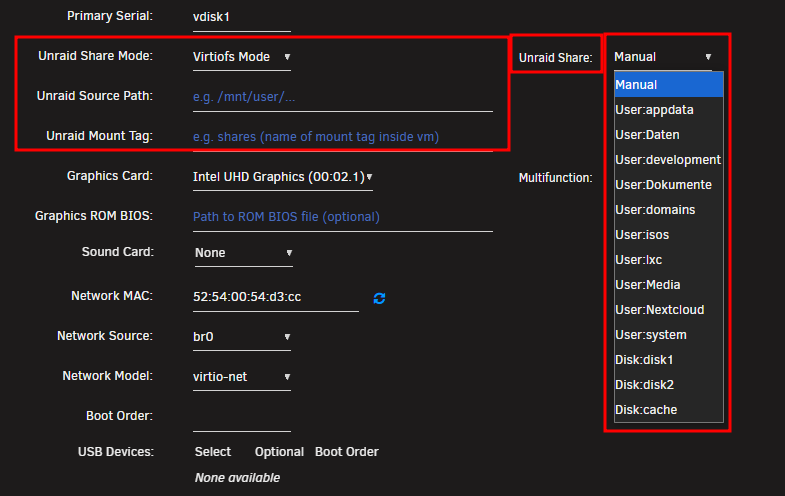
Task: Click the Graphics ROM BIOS path field
Action: [343, 217]
